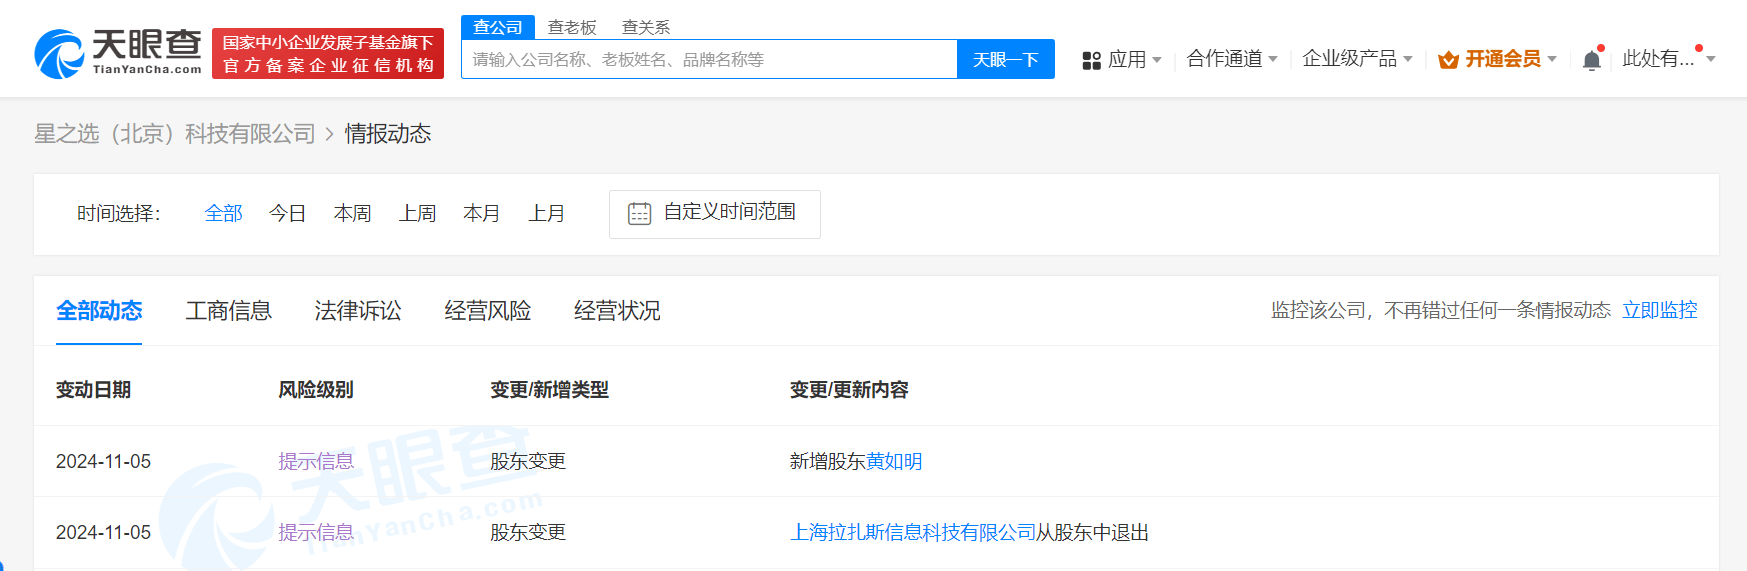Switch to the 经营风险 tab
This screenshot has width=1747, height=571.
pos(488,311)
